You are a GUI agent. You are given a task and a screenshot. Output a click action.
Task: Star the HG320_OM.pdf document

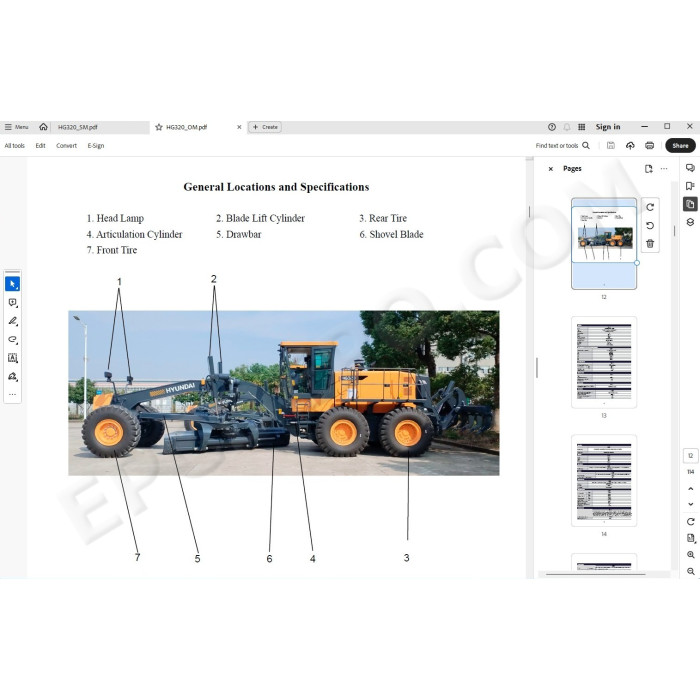(x=158, y=127)
